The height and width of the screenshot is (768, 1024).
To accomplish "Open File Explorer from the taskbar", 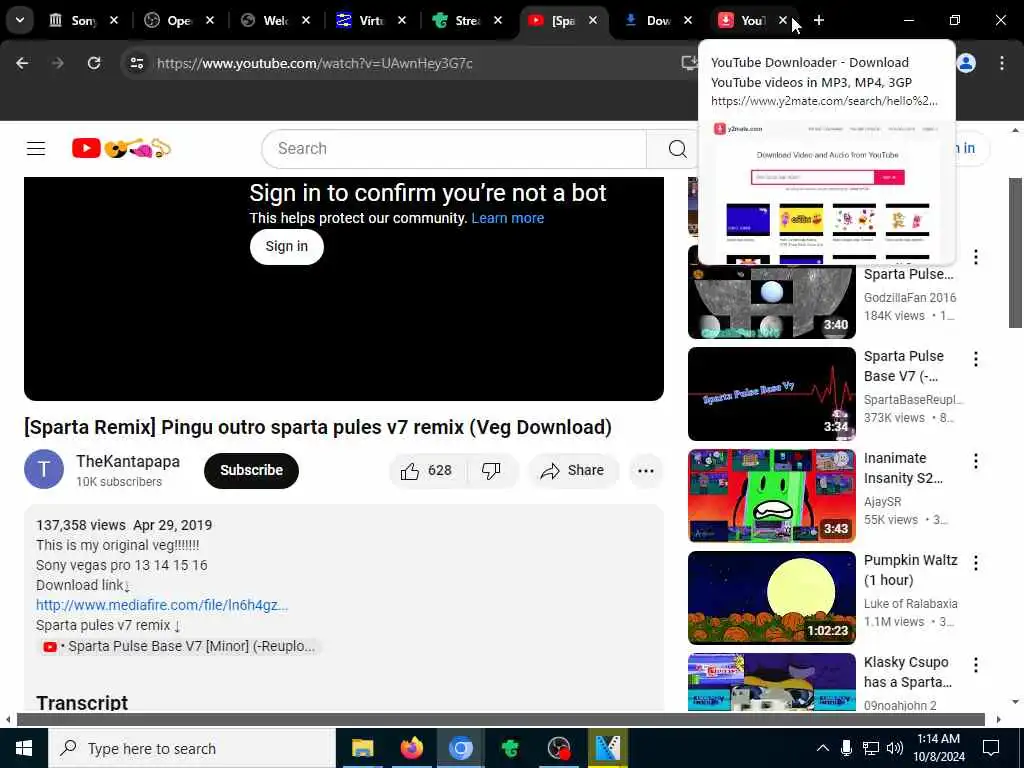I will point(362,748).
